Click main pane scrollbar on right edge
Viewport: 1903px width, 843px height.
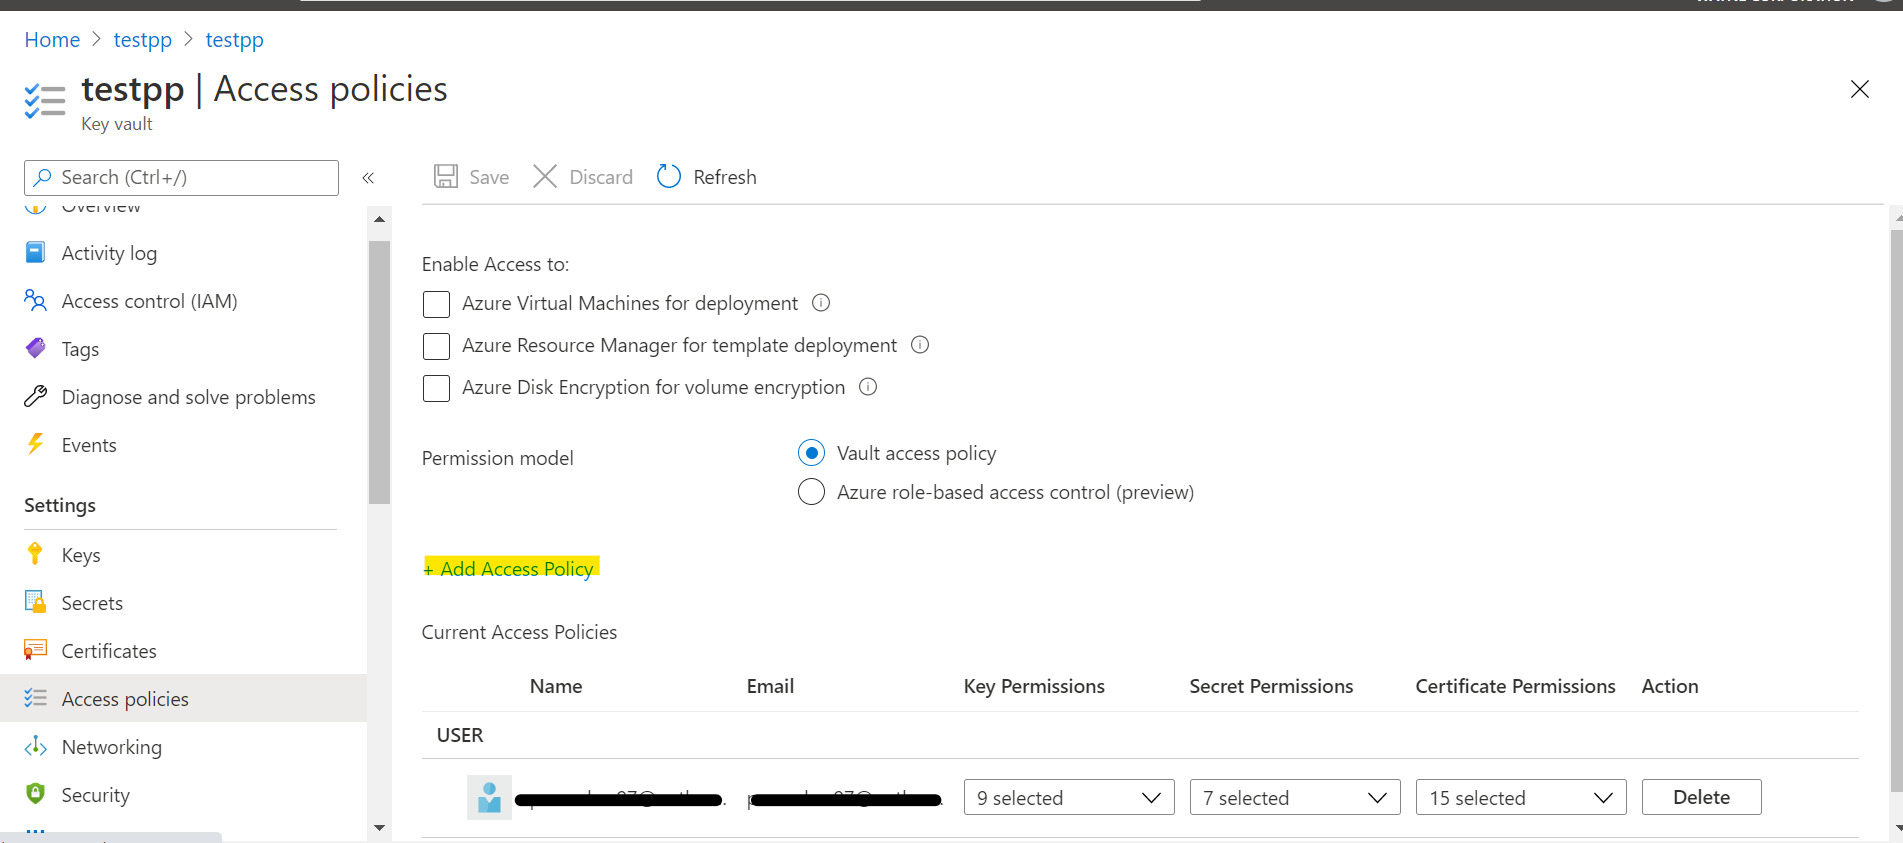click(1896, 510)
